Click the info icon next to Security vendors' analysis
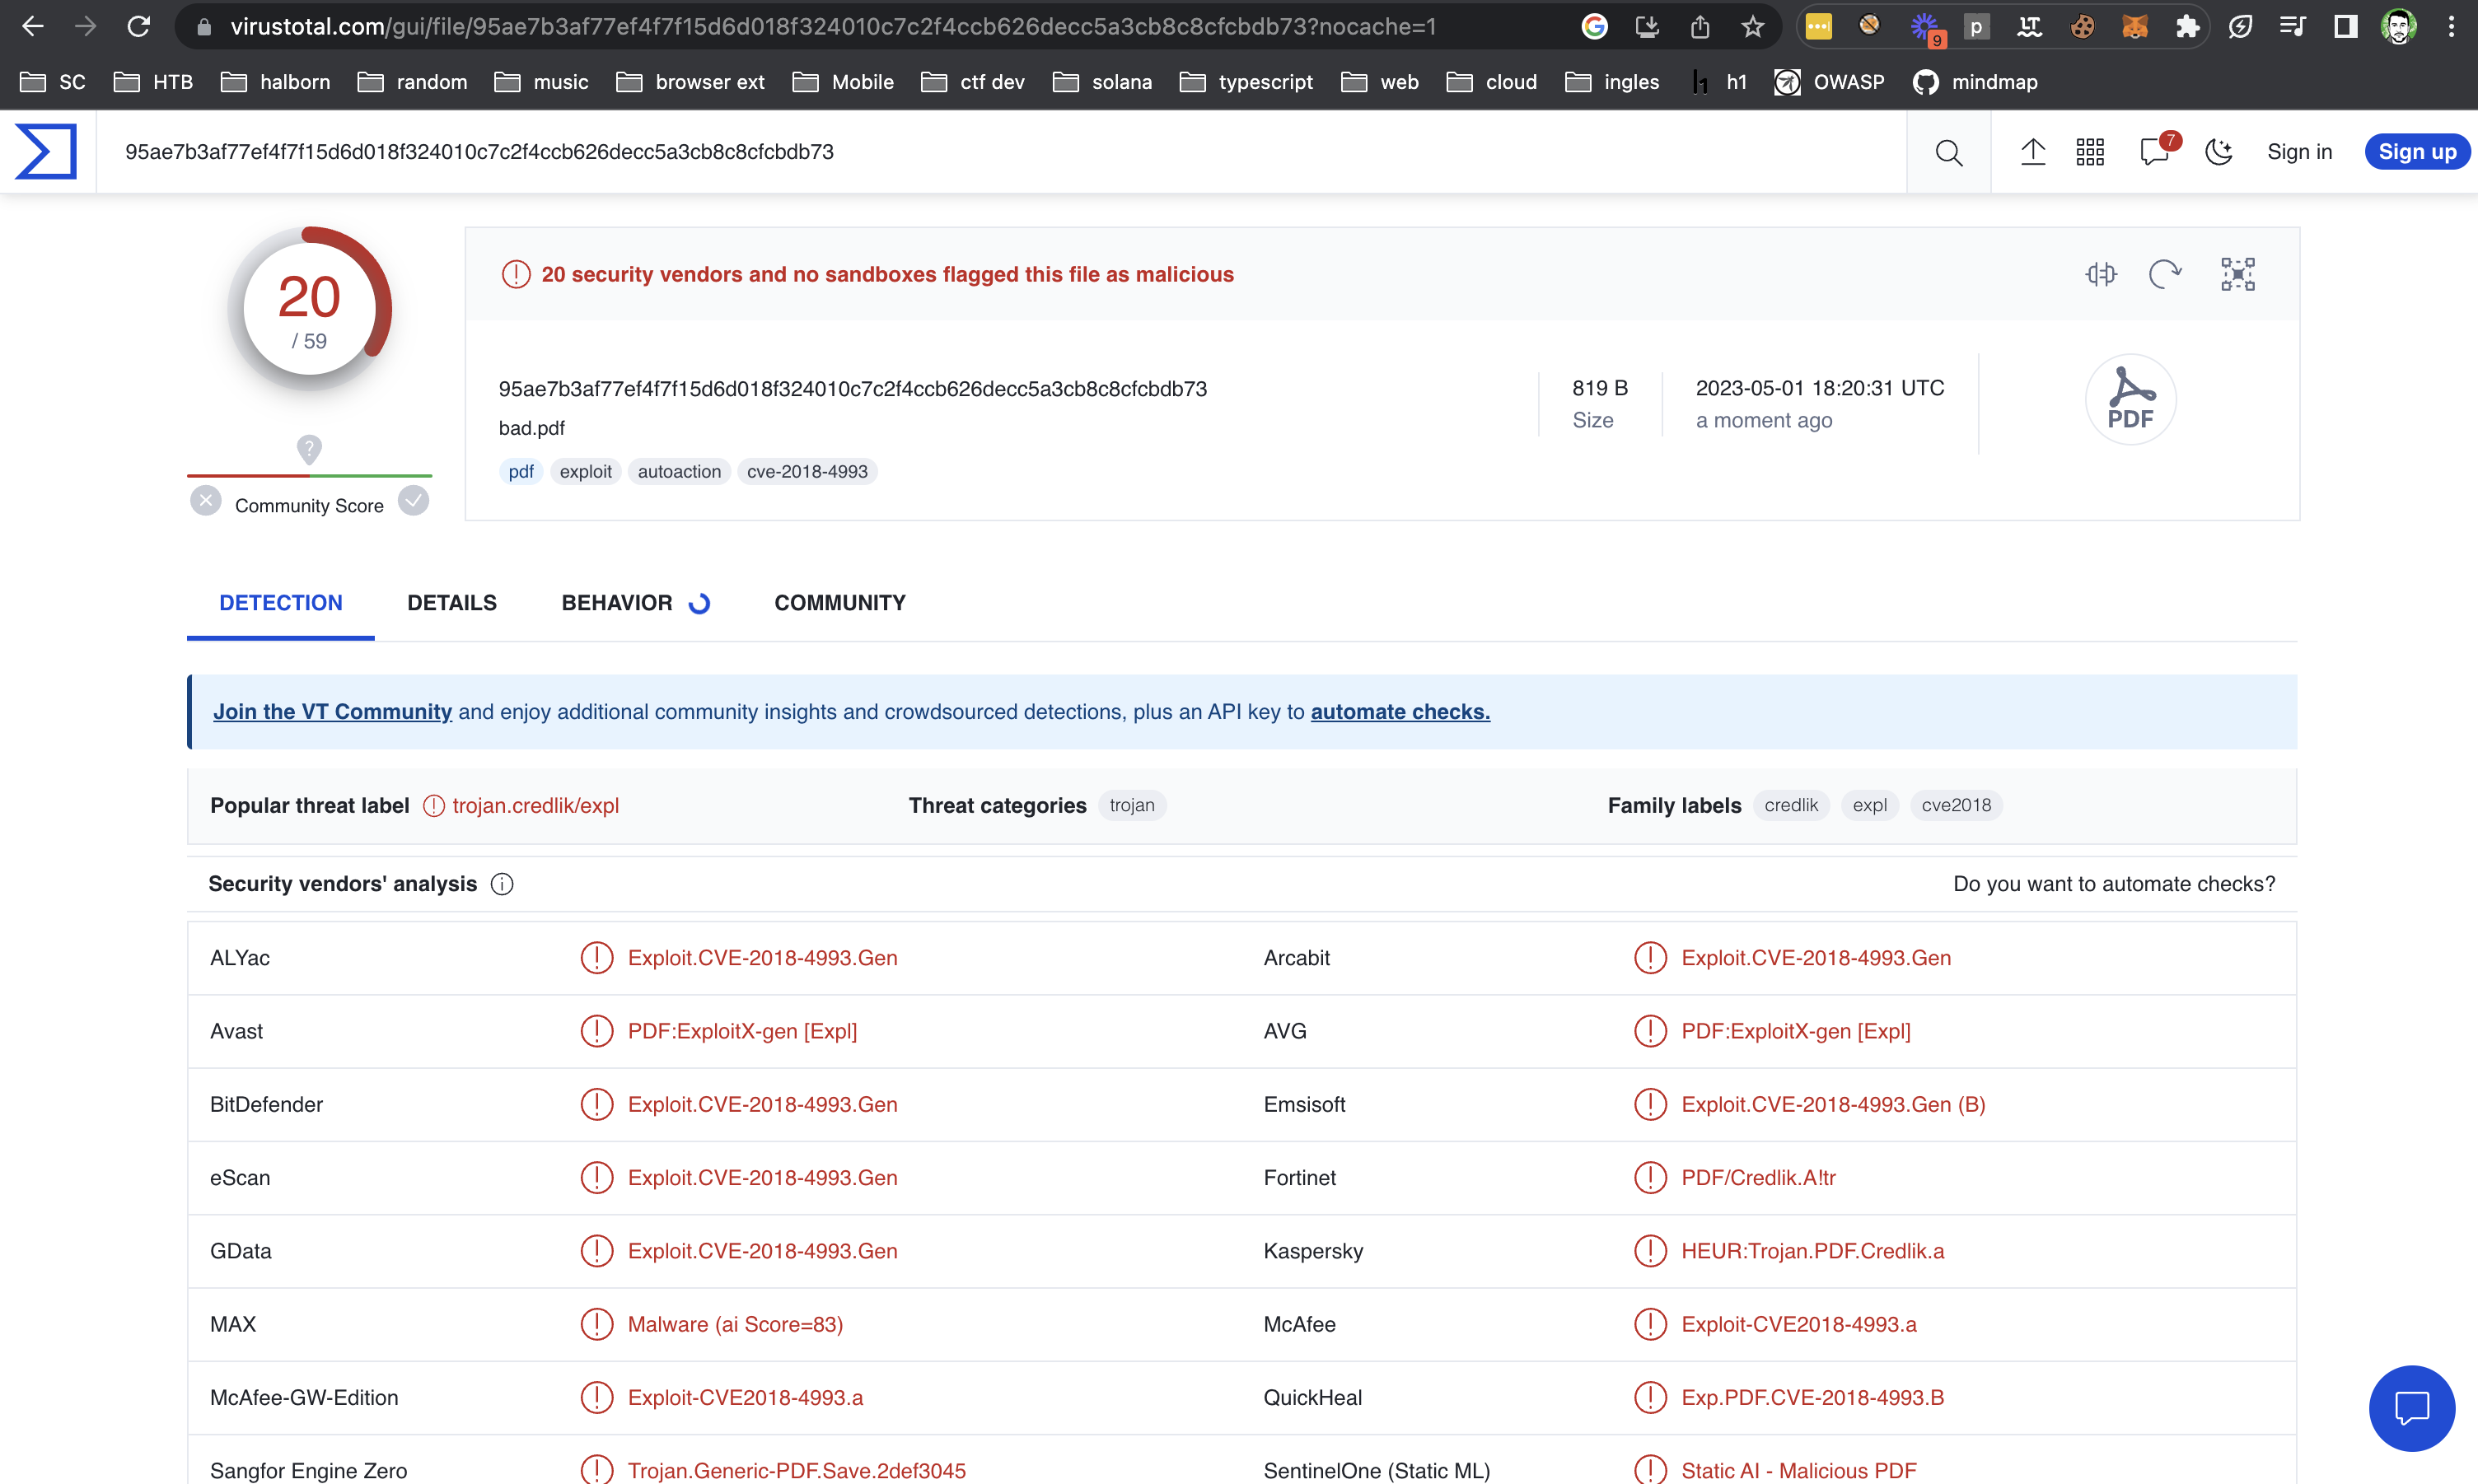The width and height of the screenshot is (2478, 1484). pos(502,884)
